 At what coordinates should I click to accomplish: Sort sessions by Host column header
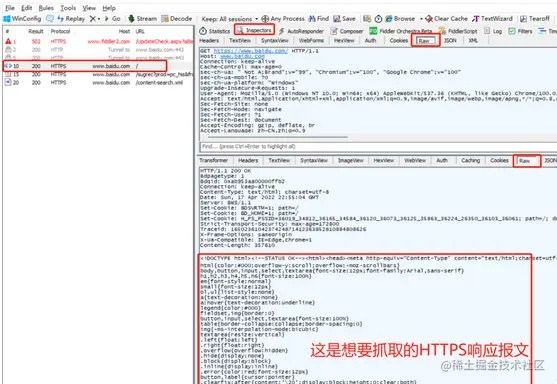(124, 31)
